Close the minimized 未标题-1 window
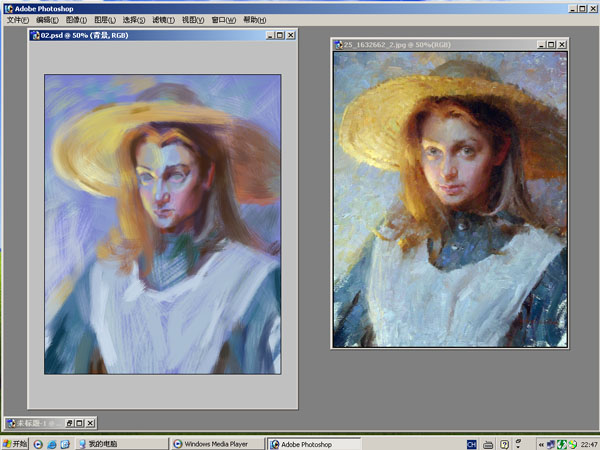The width and height of the screenshot is (600, 450). click(x=90, y=423)
